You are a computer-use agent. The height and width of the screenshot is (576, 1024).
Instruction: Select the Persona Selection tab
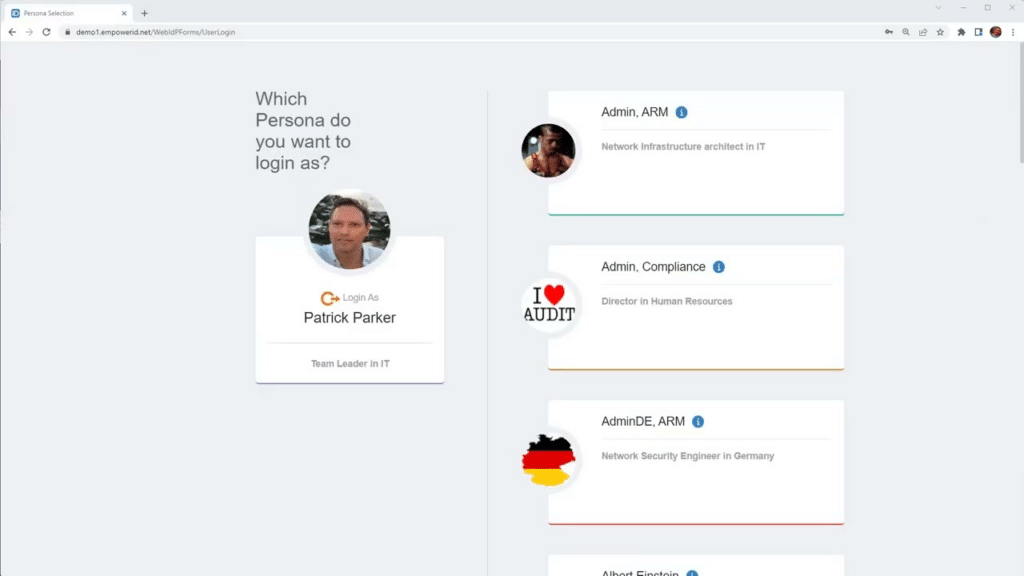[x=65, y=13]
